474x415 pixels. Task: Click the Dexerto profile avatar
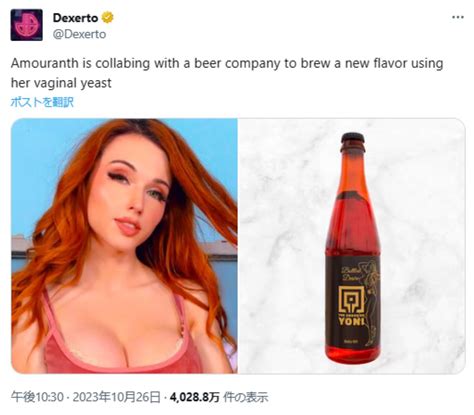27,25
